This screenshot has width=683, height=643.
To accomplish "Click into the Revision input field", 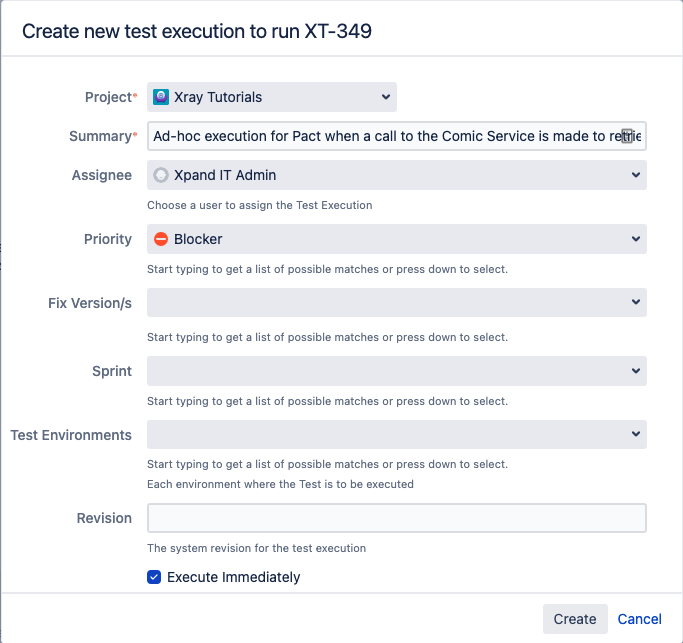I will coord(397,518).
